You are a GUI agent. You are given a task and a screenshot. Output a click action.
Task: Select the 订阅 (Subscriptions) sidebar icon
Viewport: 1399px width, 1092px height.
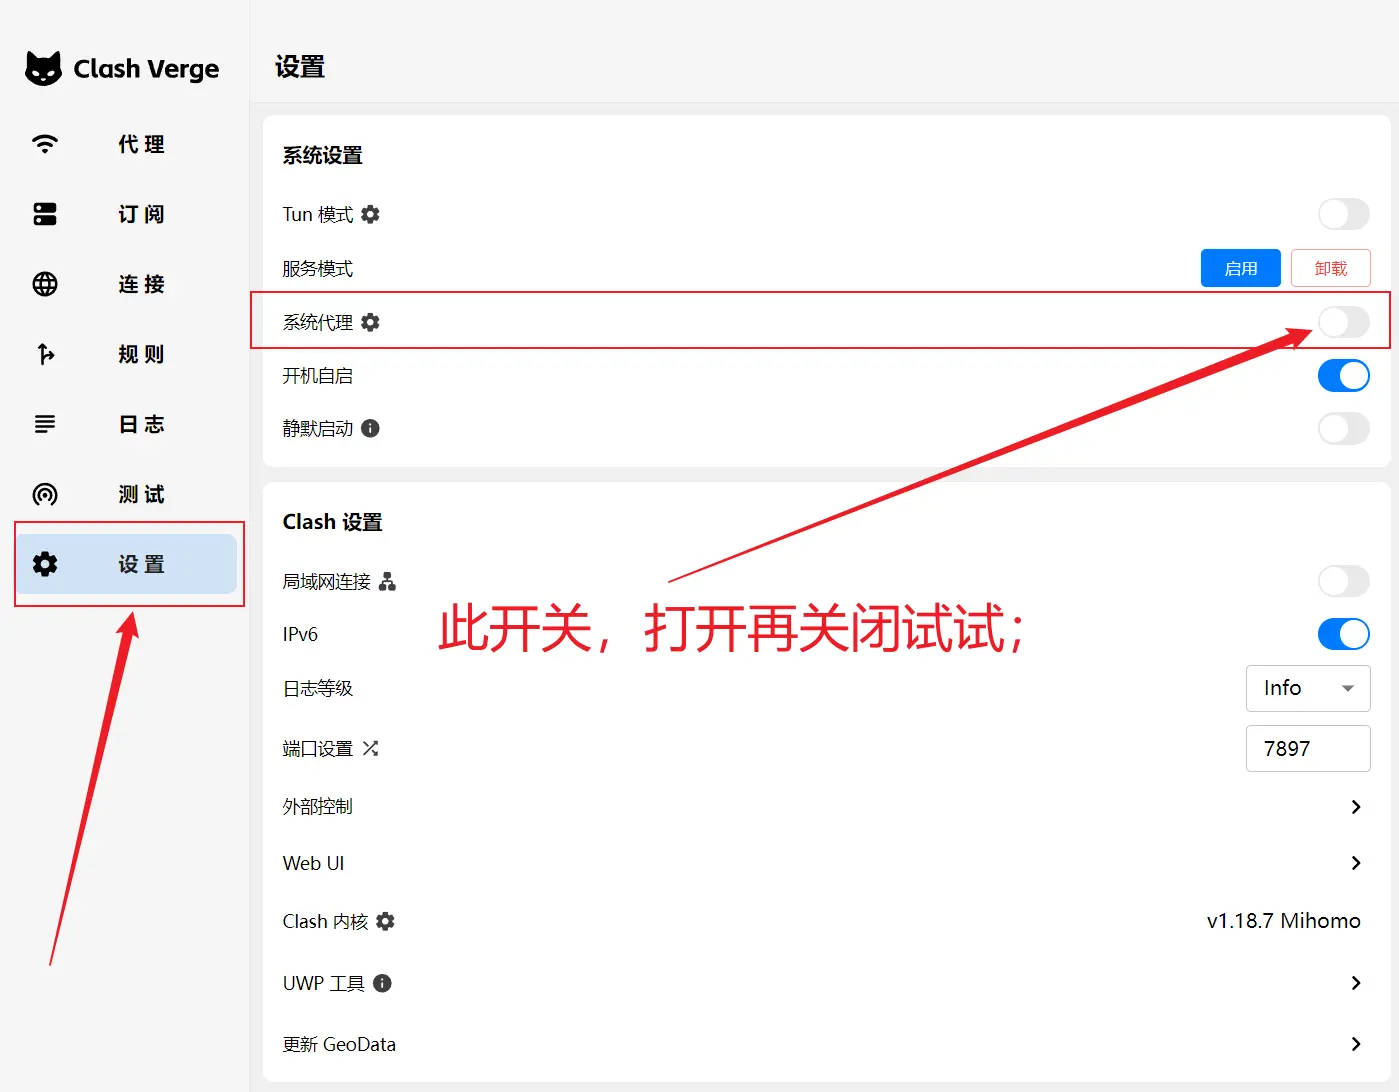(x=44, y=214)
